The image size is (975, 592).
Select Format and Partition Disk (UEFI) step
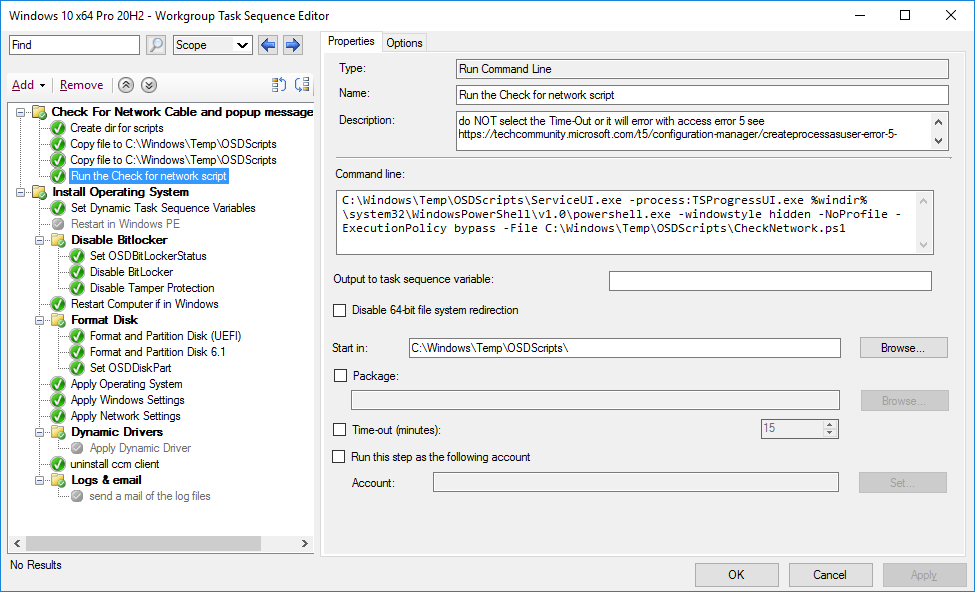pyautogui.click(x=165, y=336)
